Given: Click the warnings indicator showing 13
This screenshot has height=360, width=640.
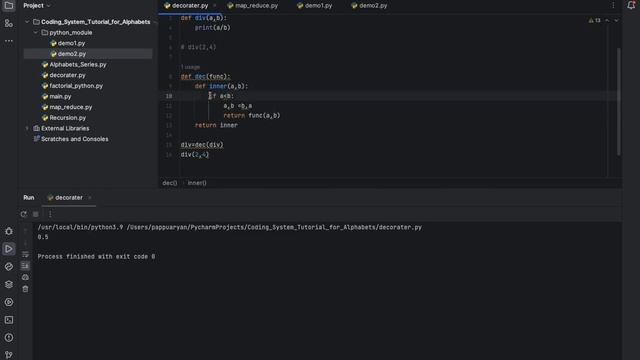Looking at the screenshot, I should tap(595, 20).
